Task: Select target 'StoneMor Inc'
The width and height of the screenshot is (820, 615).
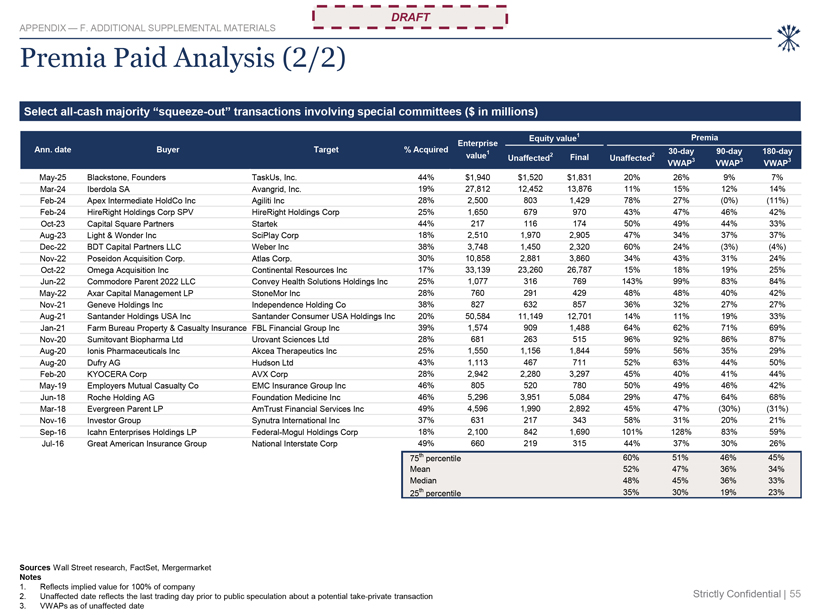Action: 276,293
